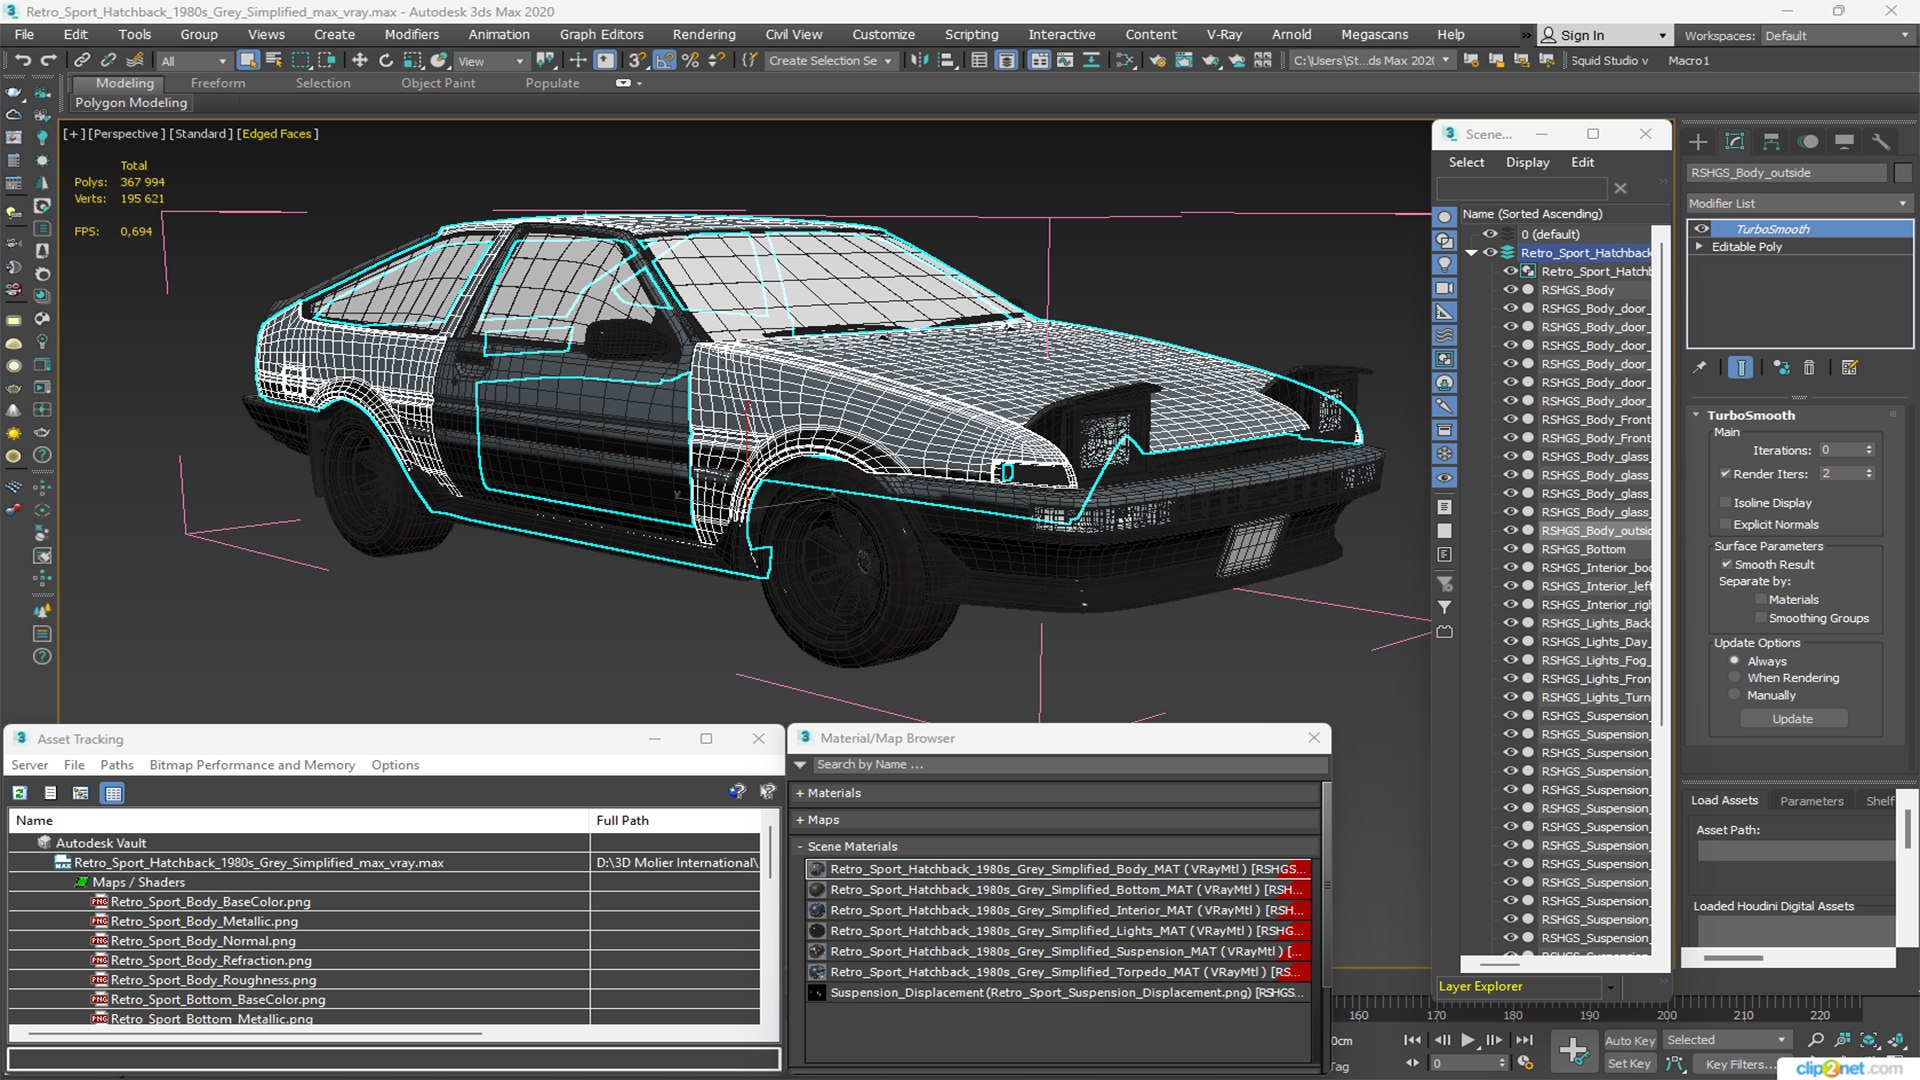Switch to the Freeform ribbon tab
This screenshot has width=1920, height=1080.
pyautogui.click(x=218, y=83)
